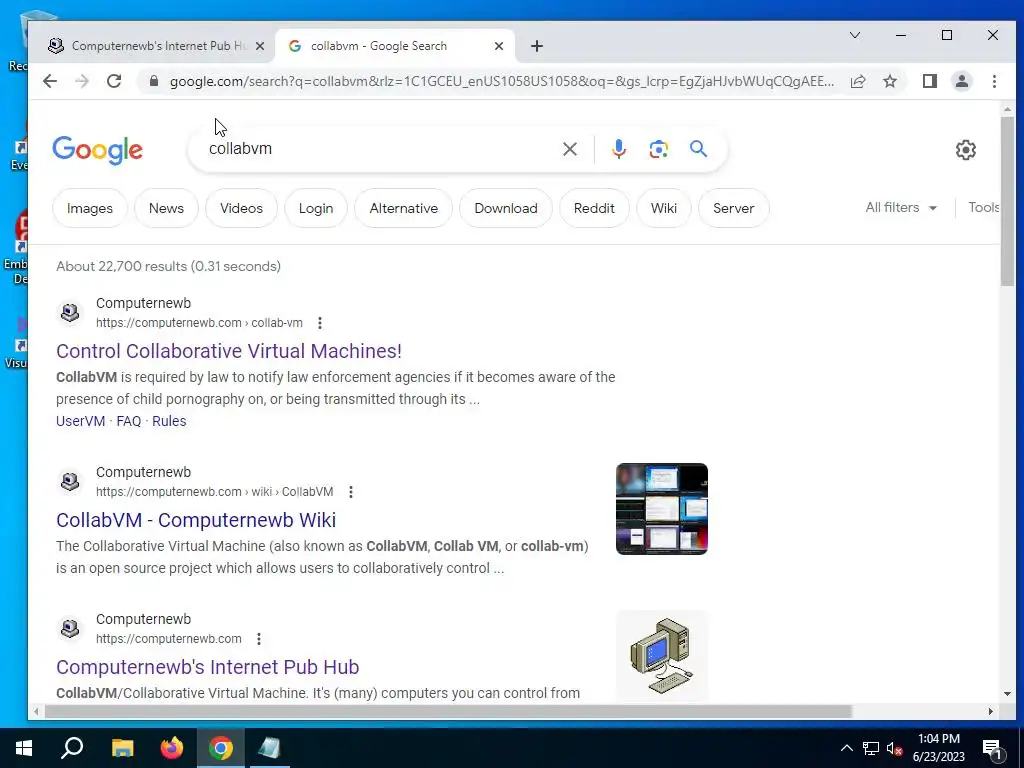Screen dimensions: 1024x768
Task: Click the scroll down arrow
Action: pyautogui.click(x=1007, y=694)
